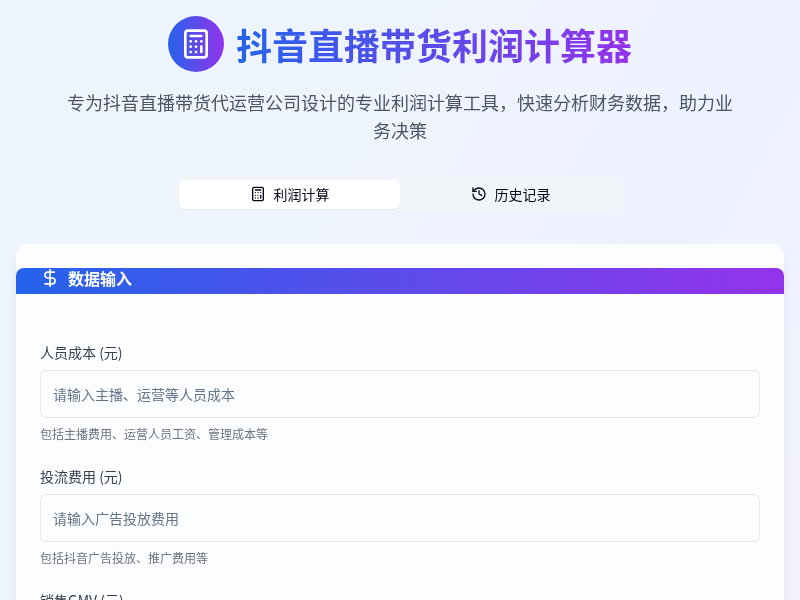Viewport: 800px width, 600px height.
Task: Click the subtitle paragraph 专为抖音直播带货代运营公司设计
Action: (400, 117)
